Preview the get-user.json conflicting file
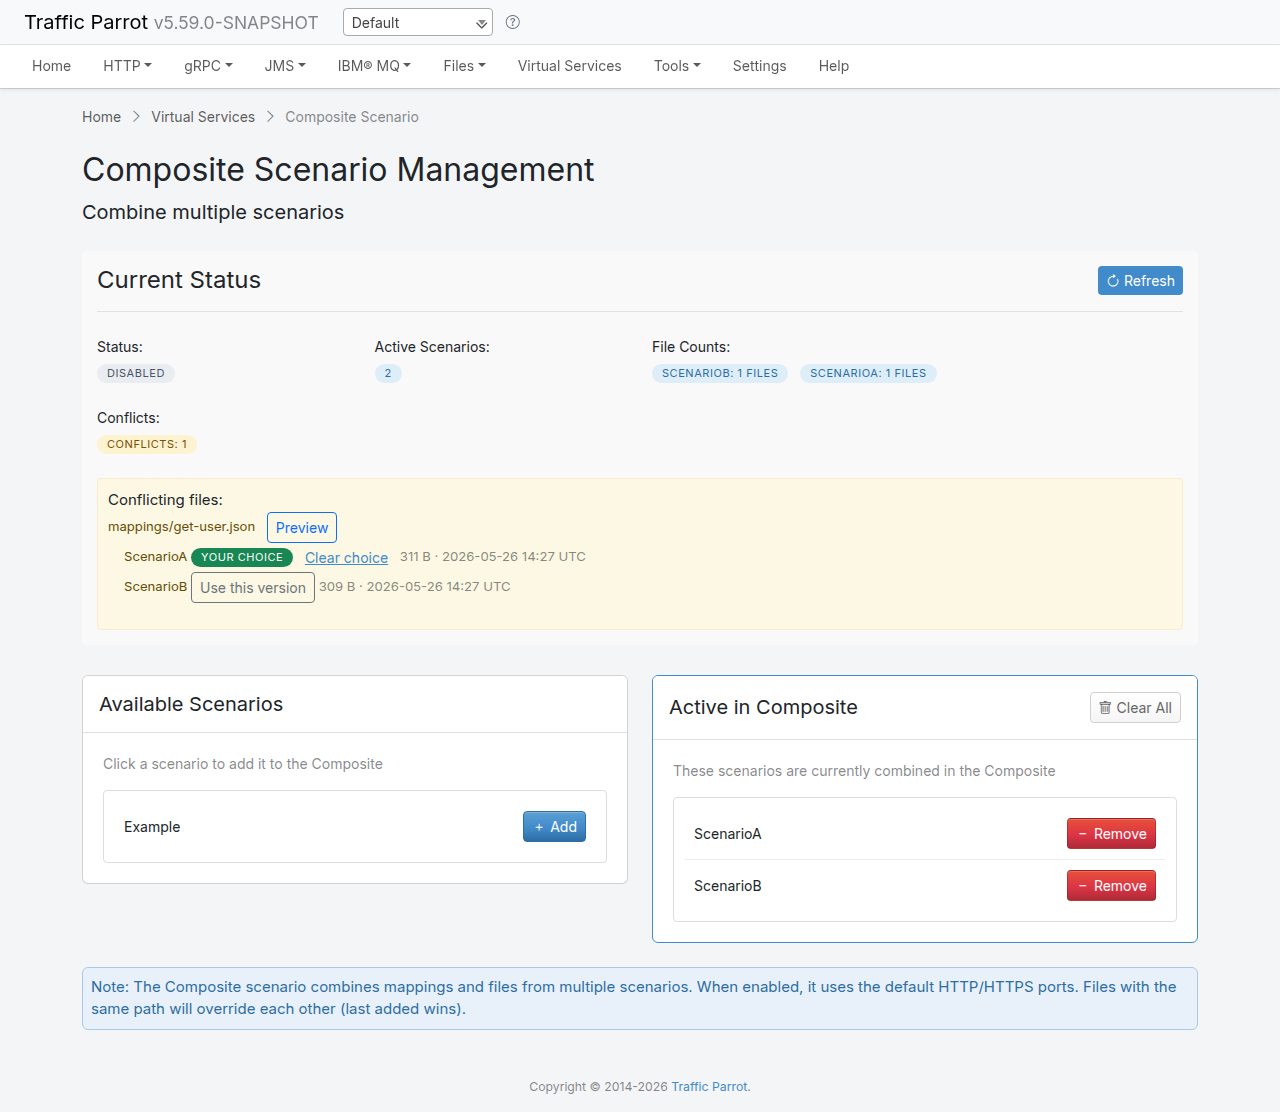This screenshot has width=1280, height=1112. (302, 528)
